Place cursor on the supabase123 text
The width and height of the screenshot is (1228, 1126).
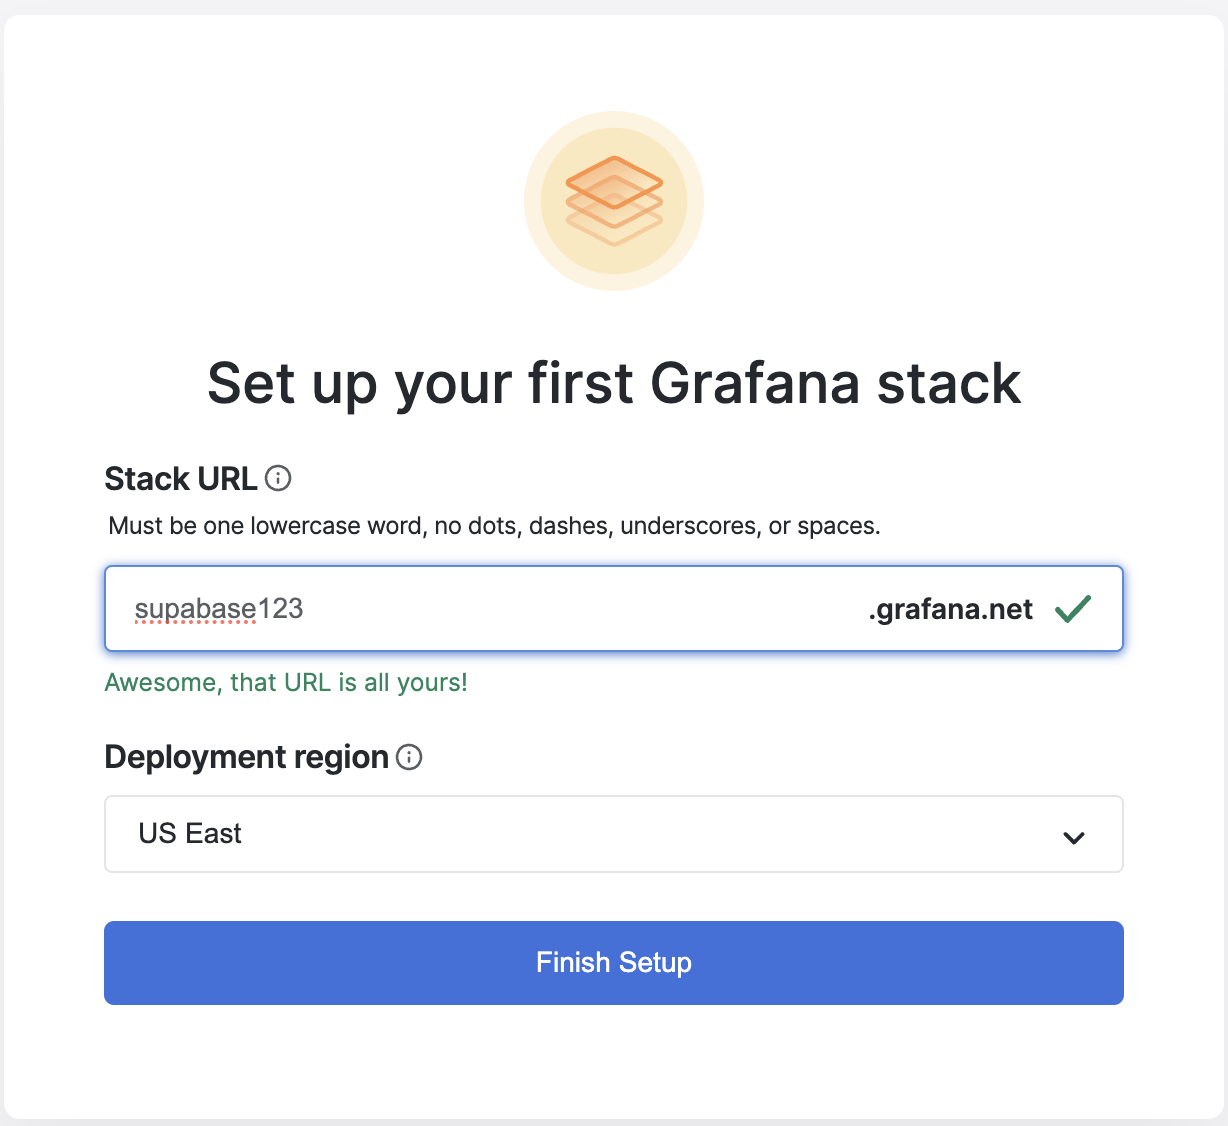point(219,609)
